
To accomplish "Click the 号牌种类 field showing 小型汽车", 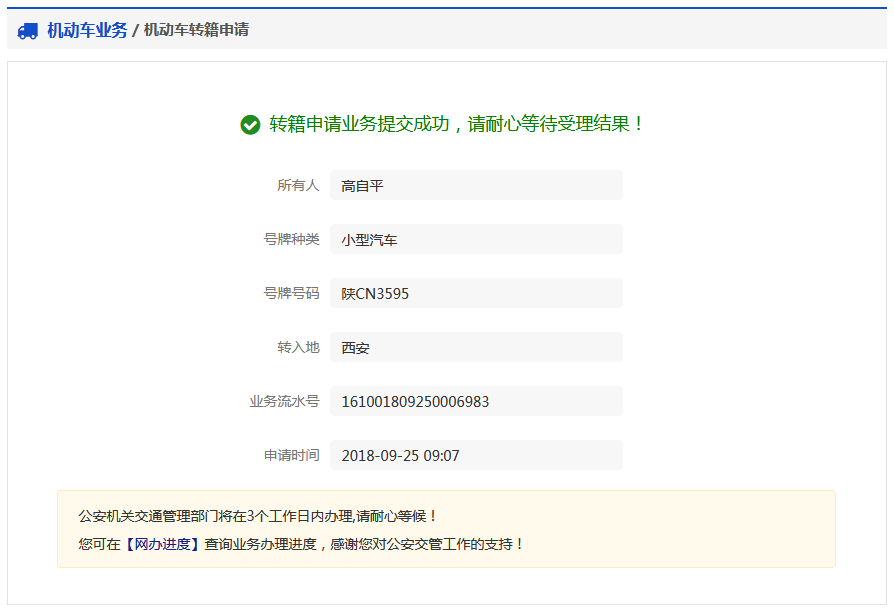I will click(x=475, y=239).
